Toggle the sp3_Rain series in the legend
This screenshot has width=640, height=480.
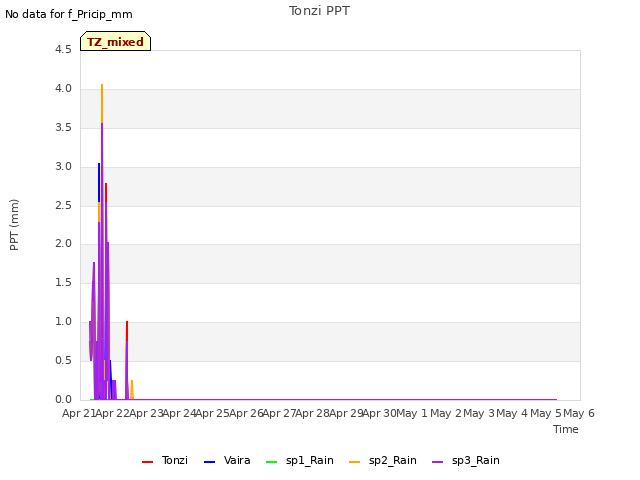point(466,460)
